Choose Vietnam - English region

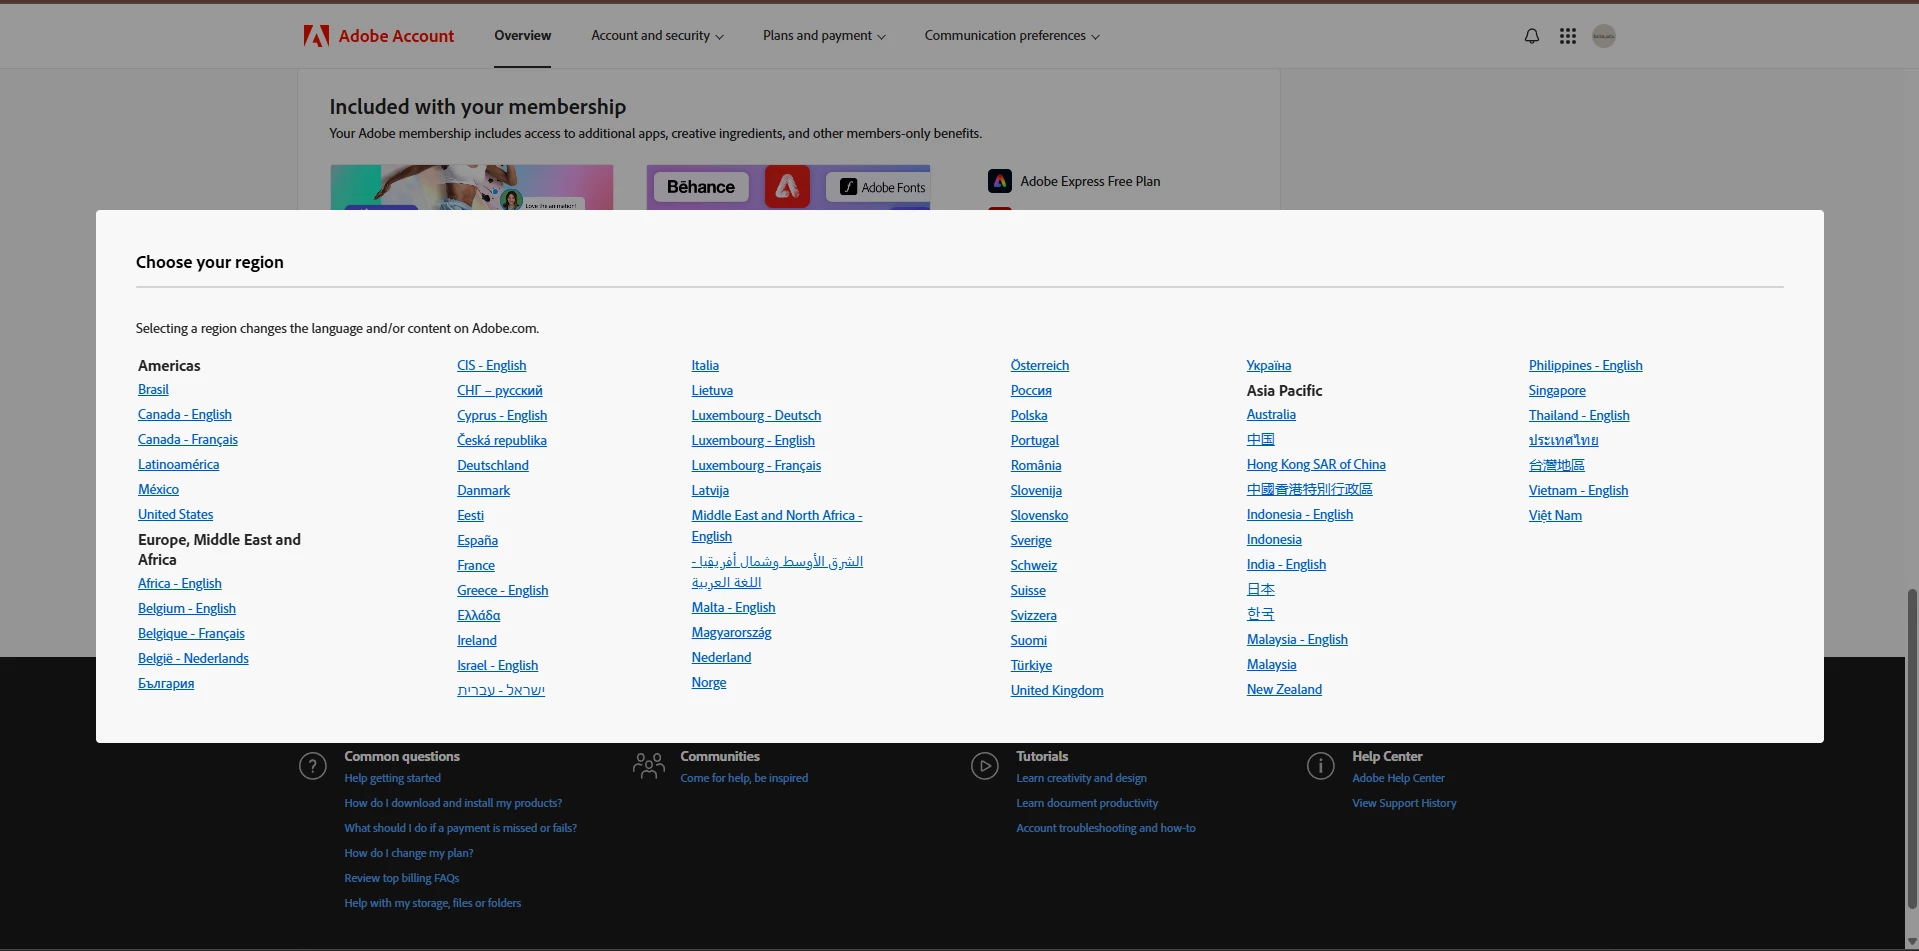[x=1578, y=491]
